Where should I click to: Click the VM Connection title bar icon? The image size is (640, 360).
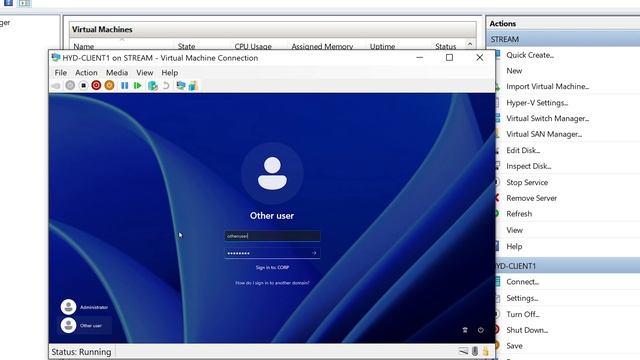56,58
